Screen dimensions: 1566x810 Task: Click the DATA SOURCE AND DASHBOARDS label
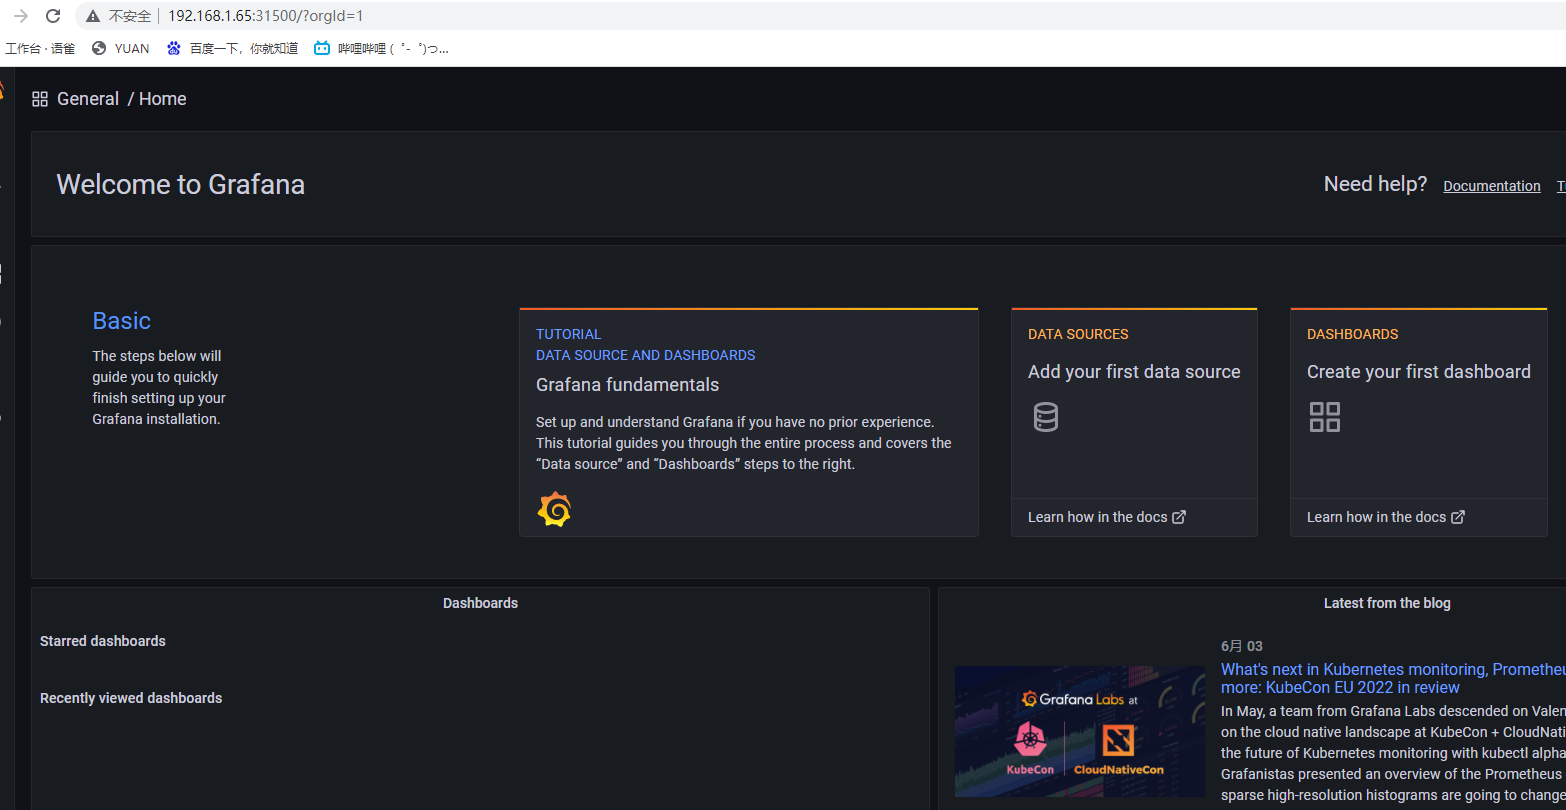pyautogui.click(x=646, y=355)
